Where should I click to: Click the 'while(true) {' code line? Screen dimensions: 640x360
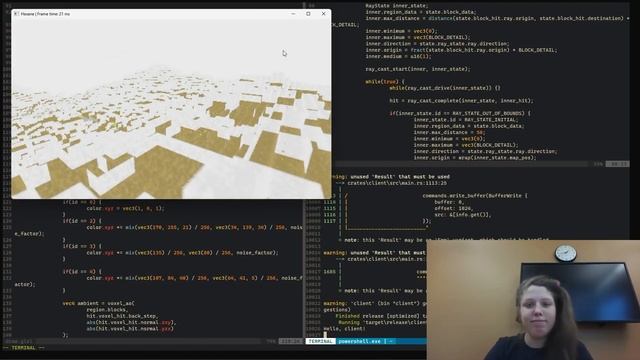tap(385, 82)
